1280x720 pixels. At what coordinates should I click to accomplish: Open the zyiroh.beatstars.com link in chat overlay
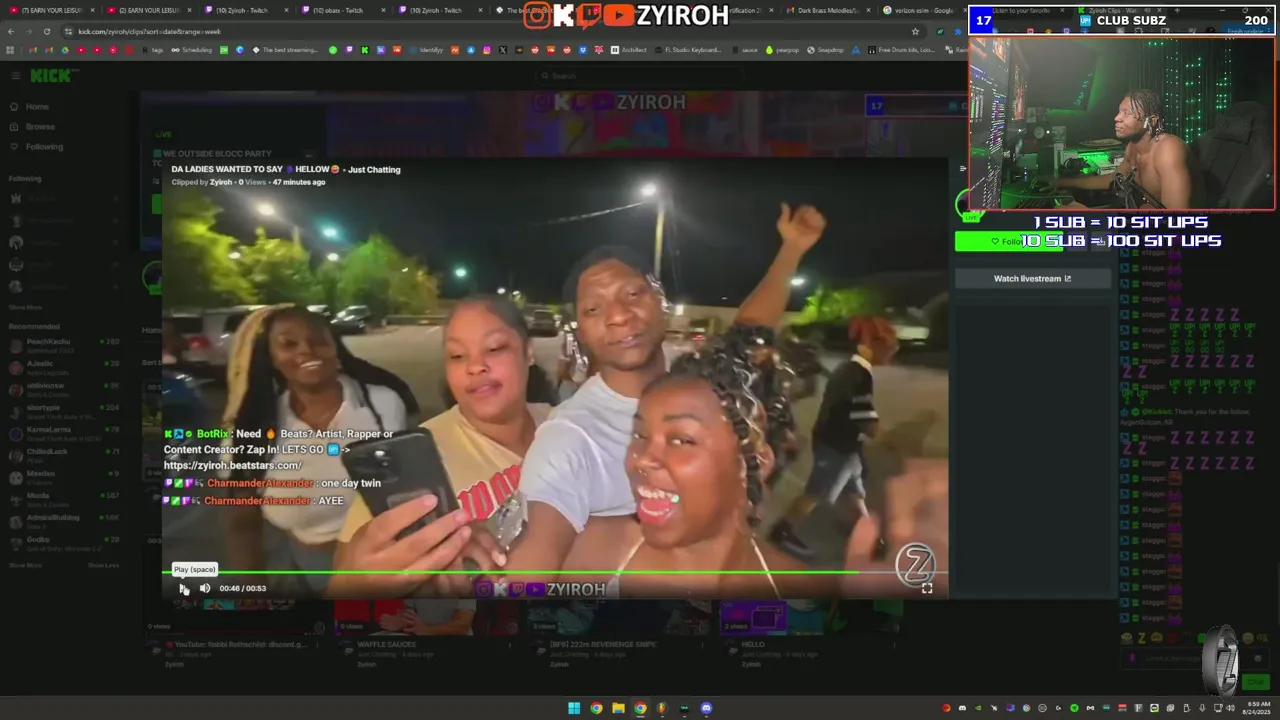click(x=232, y=466)
